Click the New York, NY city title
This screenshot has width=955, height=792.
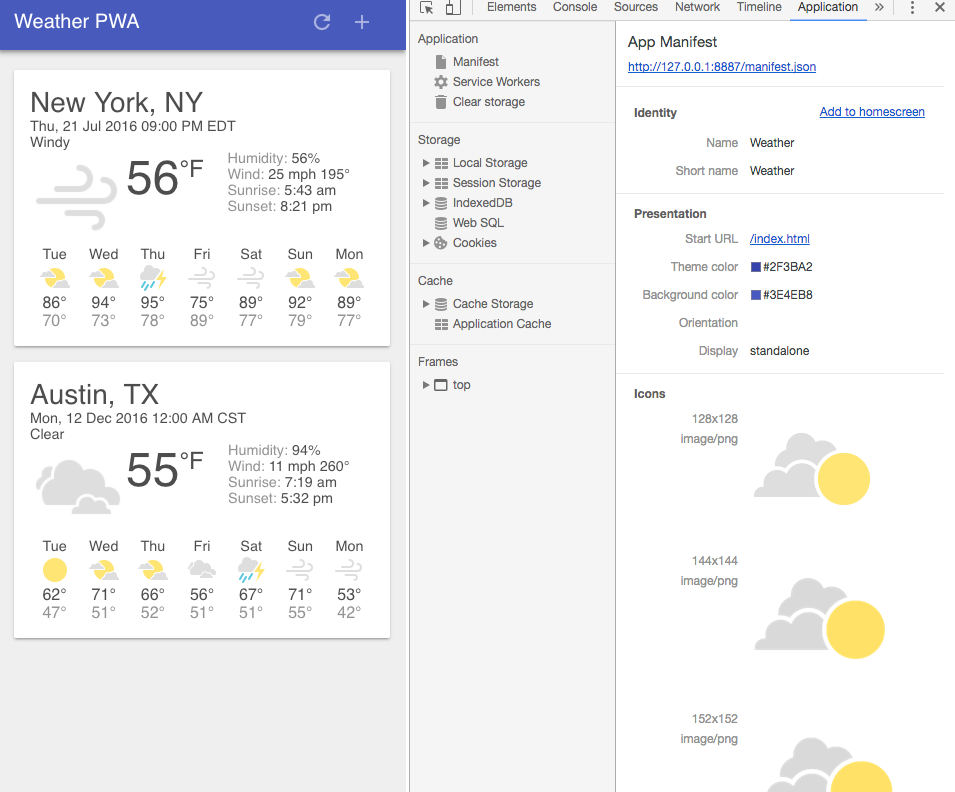tap(116, 102)
